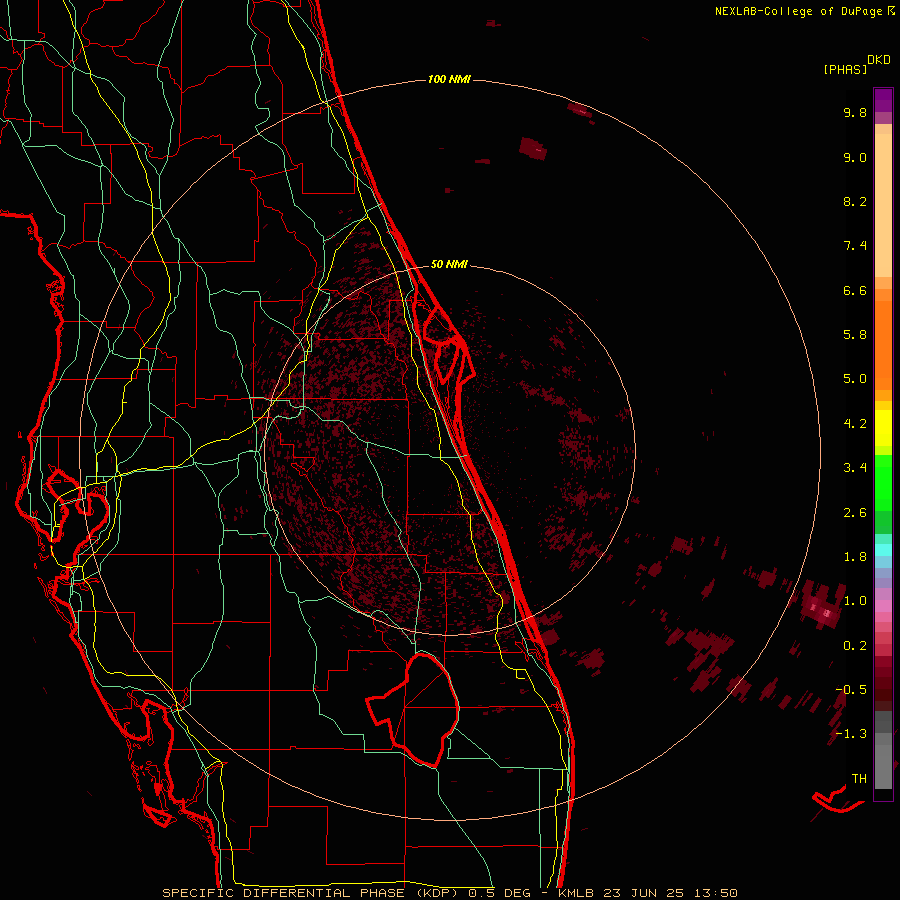Screen dimensions: 900x900
Task: Click the 4.2 value on the color scale
Action: 855,424
